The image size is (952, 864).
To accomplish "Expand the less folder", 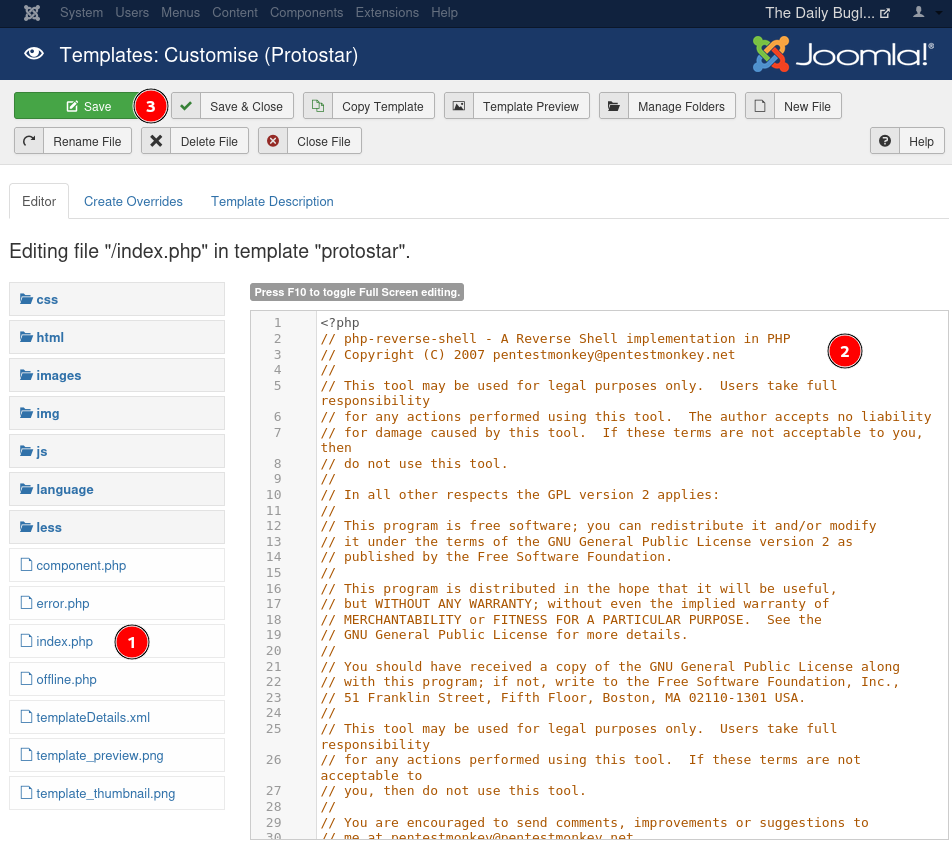I will point(117,527).
